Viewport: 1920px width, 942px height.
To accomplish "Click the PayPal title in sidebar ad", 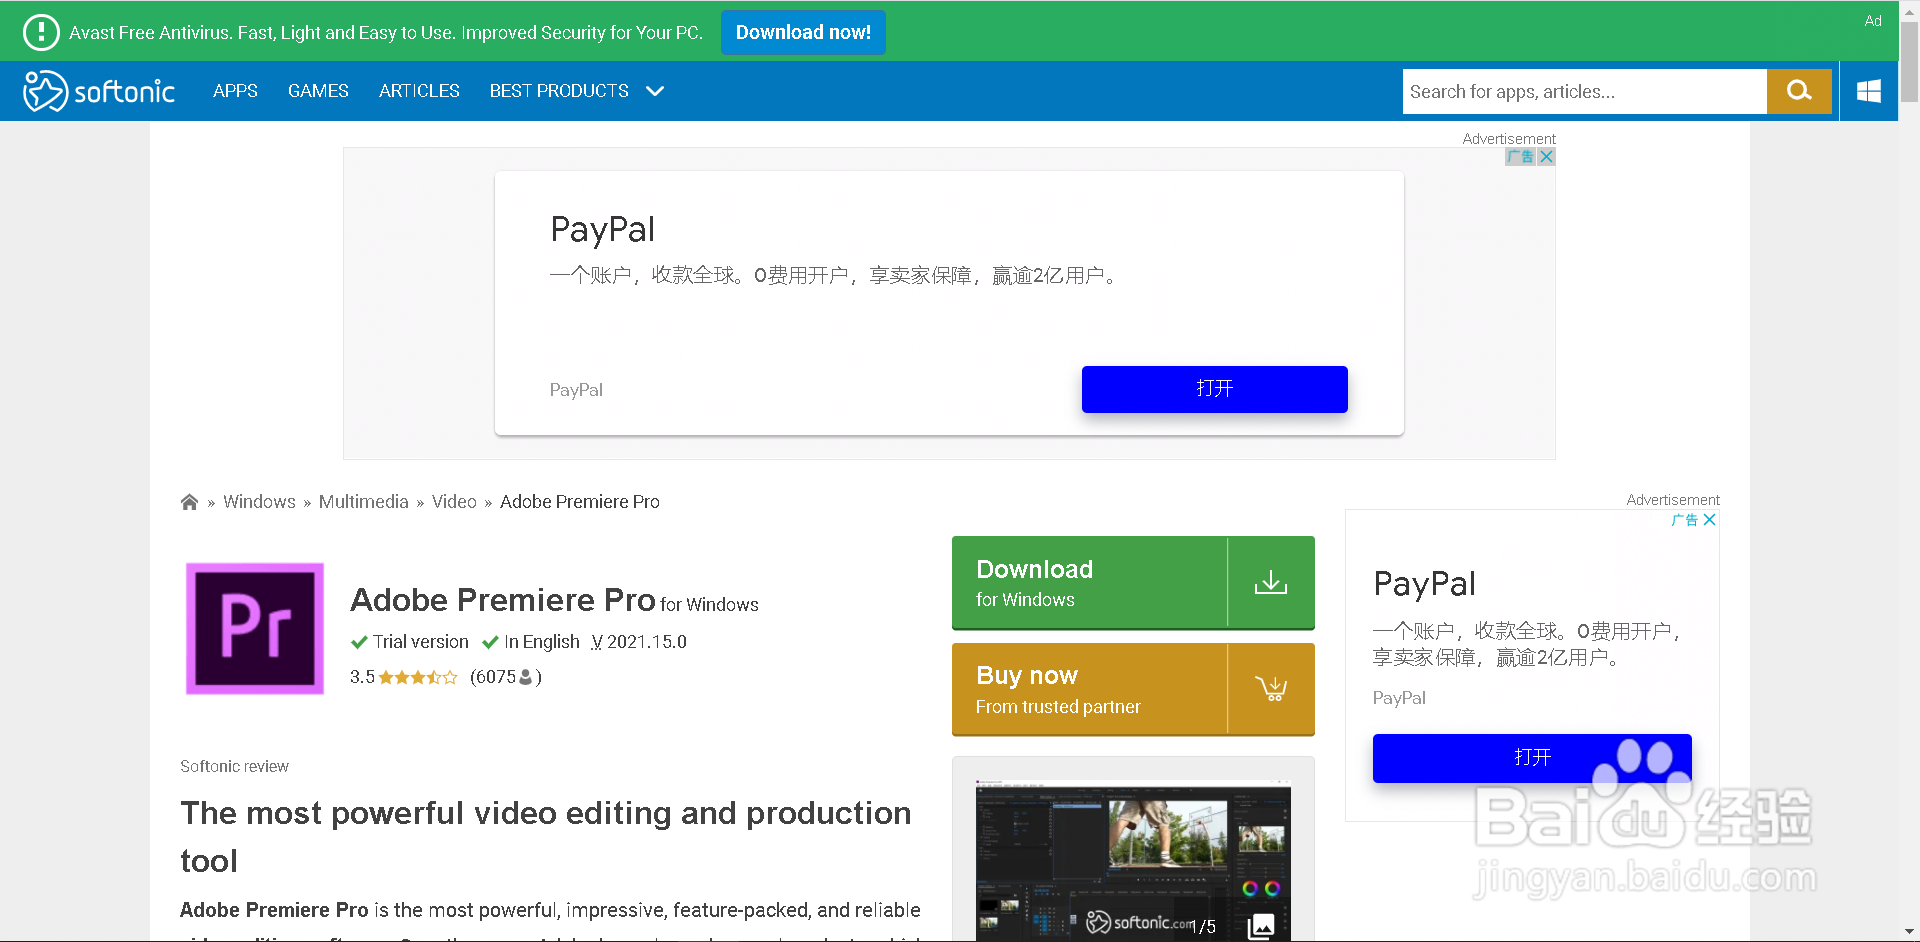I will [x=1424, y=584].
